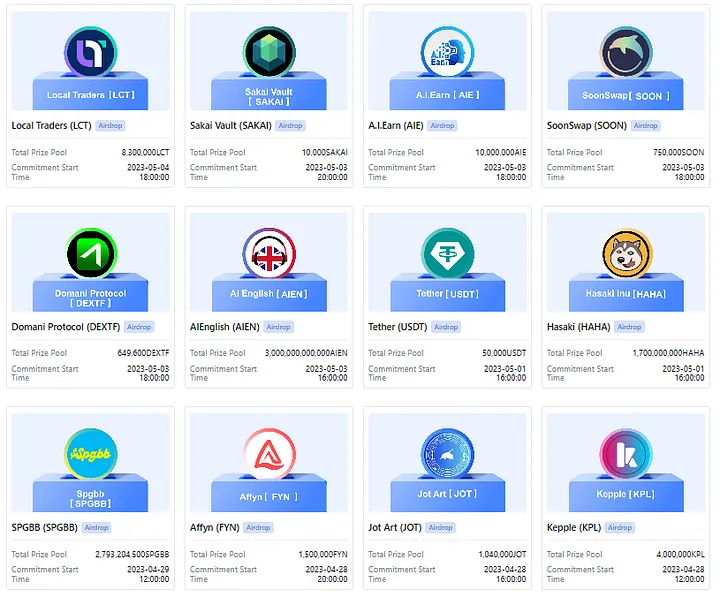Image resolution: width=720 pixels, height=596 pixels.
Task: Open the SoonSwap (SOON) title
Action: click(587, 125)
